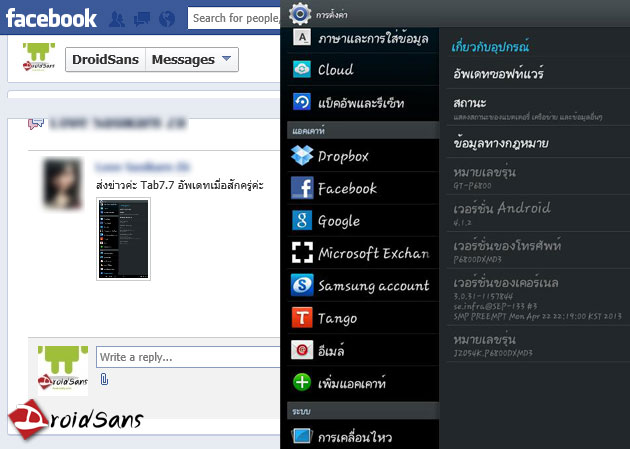This screenshot has width=630, height=449.
Task: Click the Microsoft Exchange icon
Action: (x=302, y=253)
